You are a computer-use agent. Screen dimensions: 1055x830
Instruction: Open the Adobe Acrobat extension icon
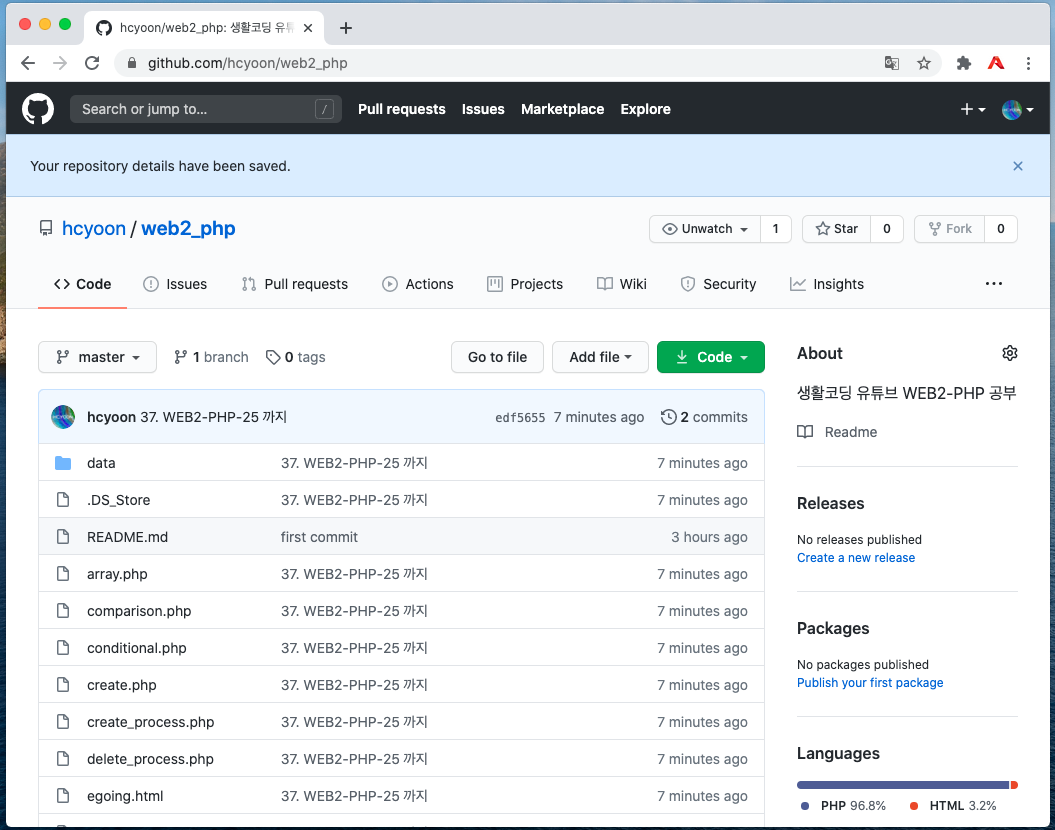tap(996, 63)
